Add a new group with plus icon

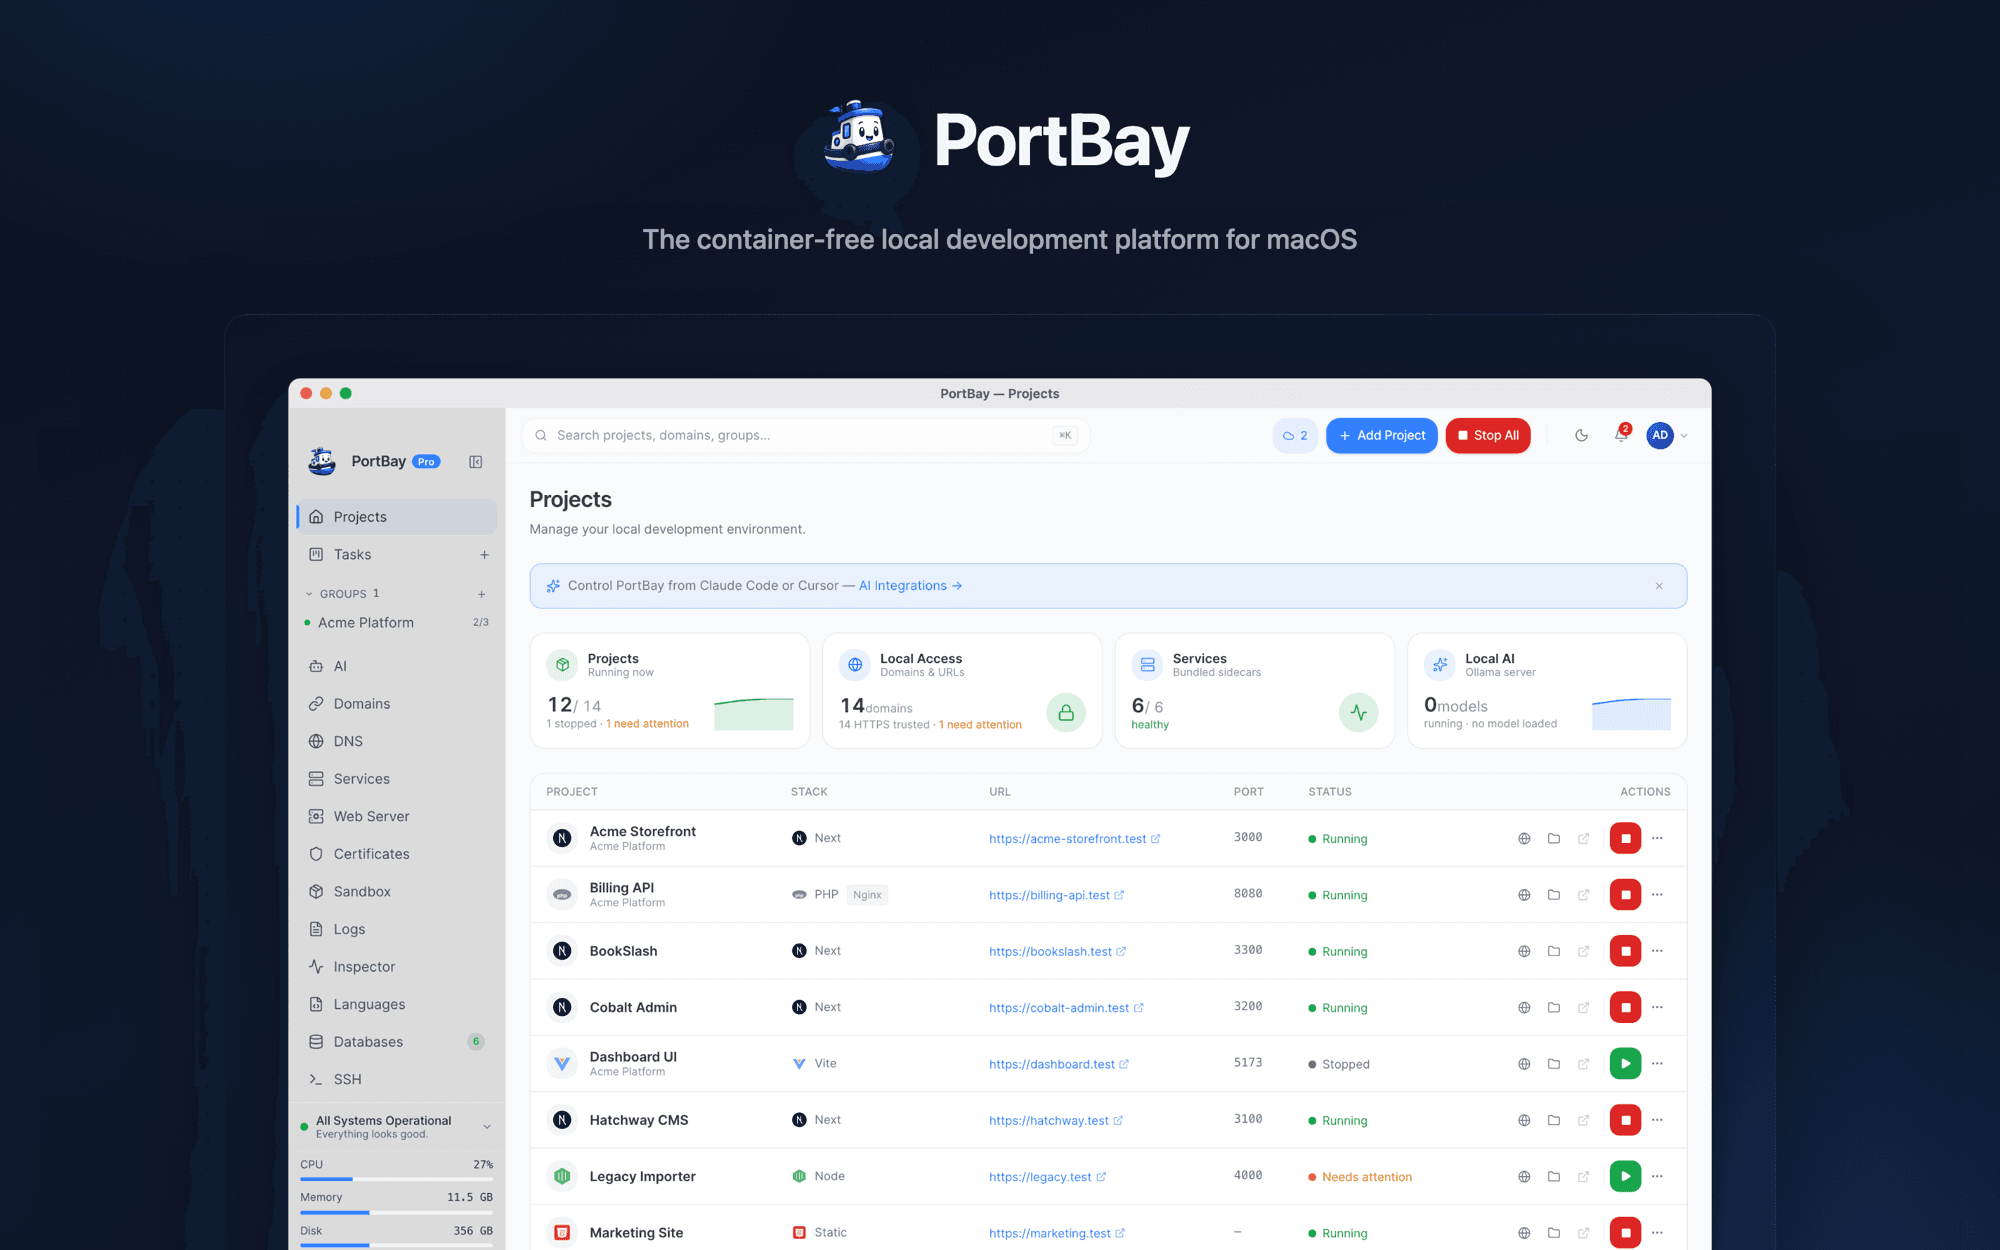tap(481, 594)
